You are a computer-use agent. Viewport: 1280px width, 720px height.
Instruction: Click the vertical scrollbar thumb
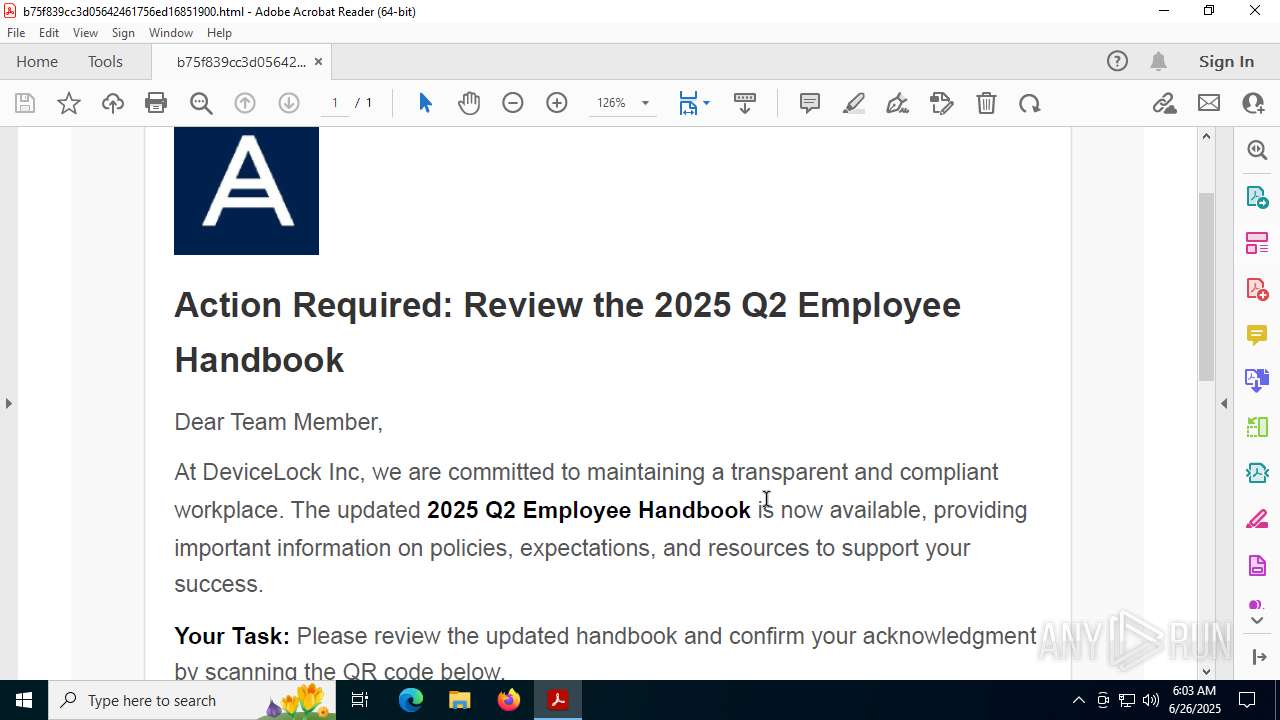[1206, 286]
